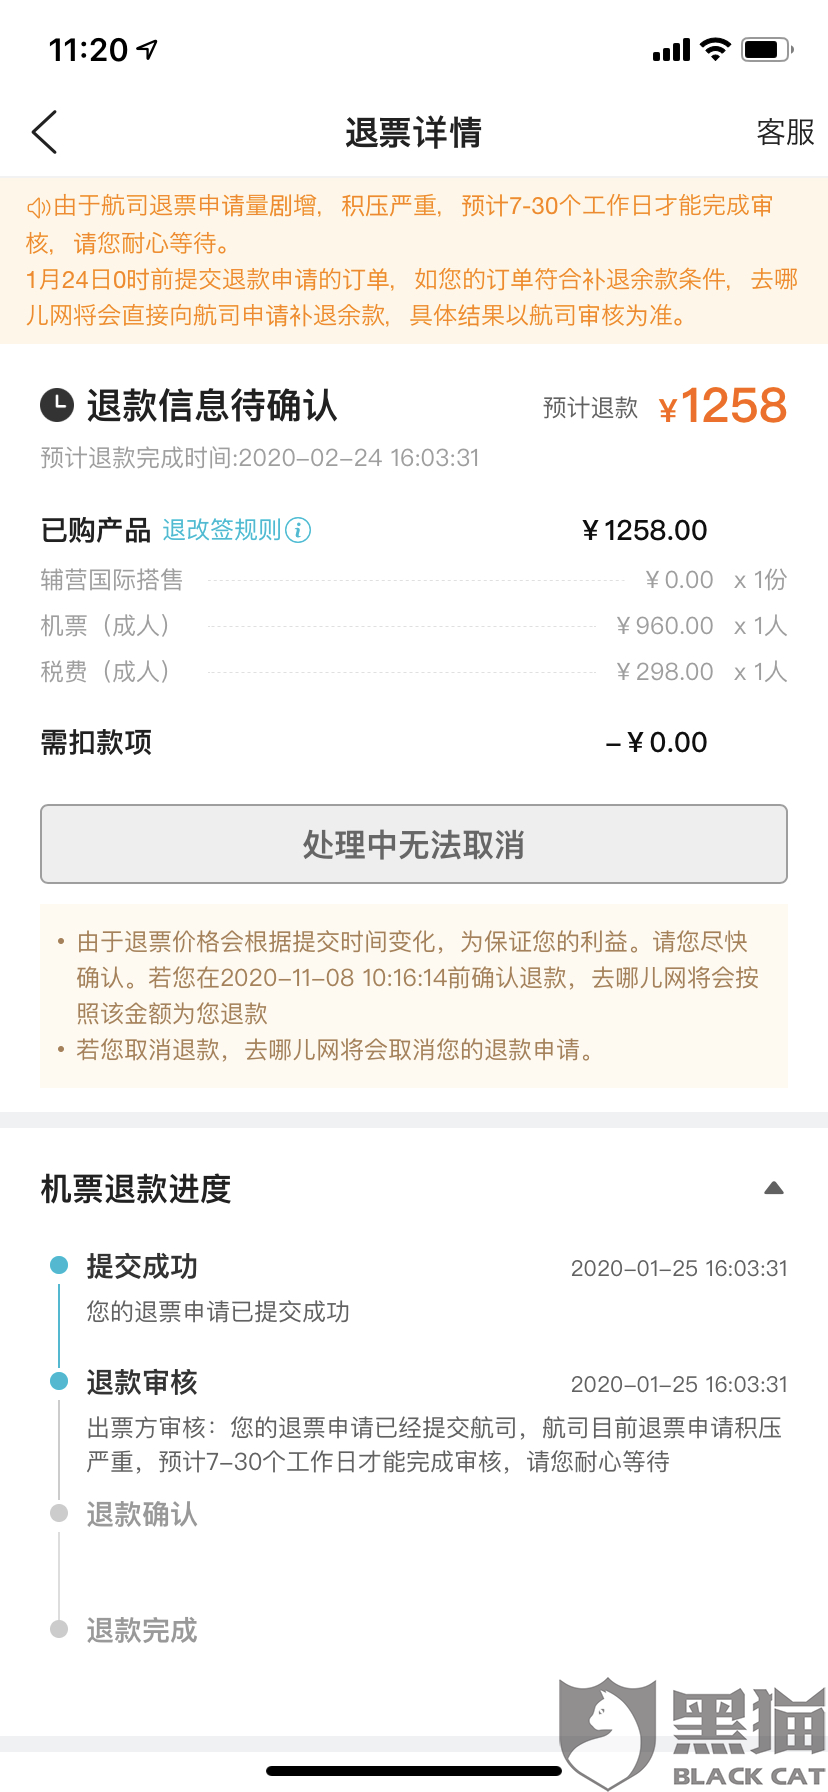The image size is (828, 1792).
Task: Collapse the 机票退款进度 section arrow
Action: pyautogui.click(x=773, y=1188)
